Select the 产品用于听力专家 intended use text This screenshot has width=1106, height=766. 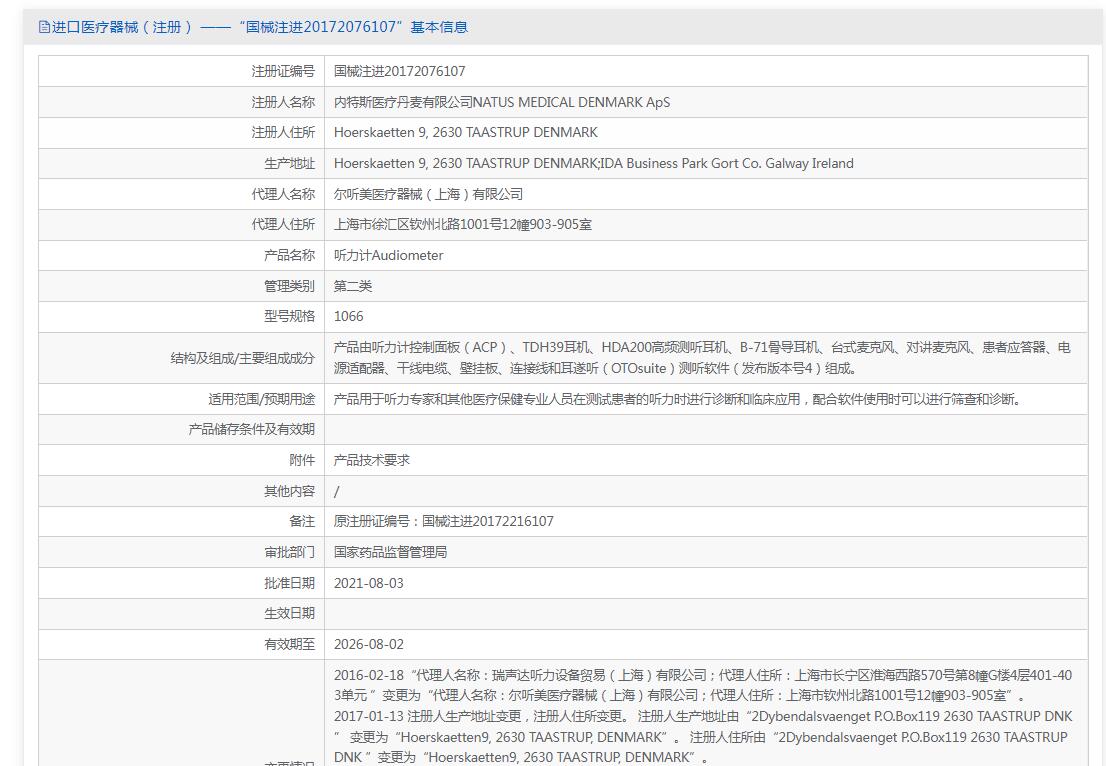(x=677, y=399)
